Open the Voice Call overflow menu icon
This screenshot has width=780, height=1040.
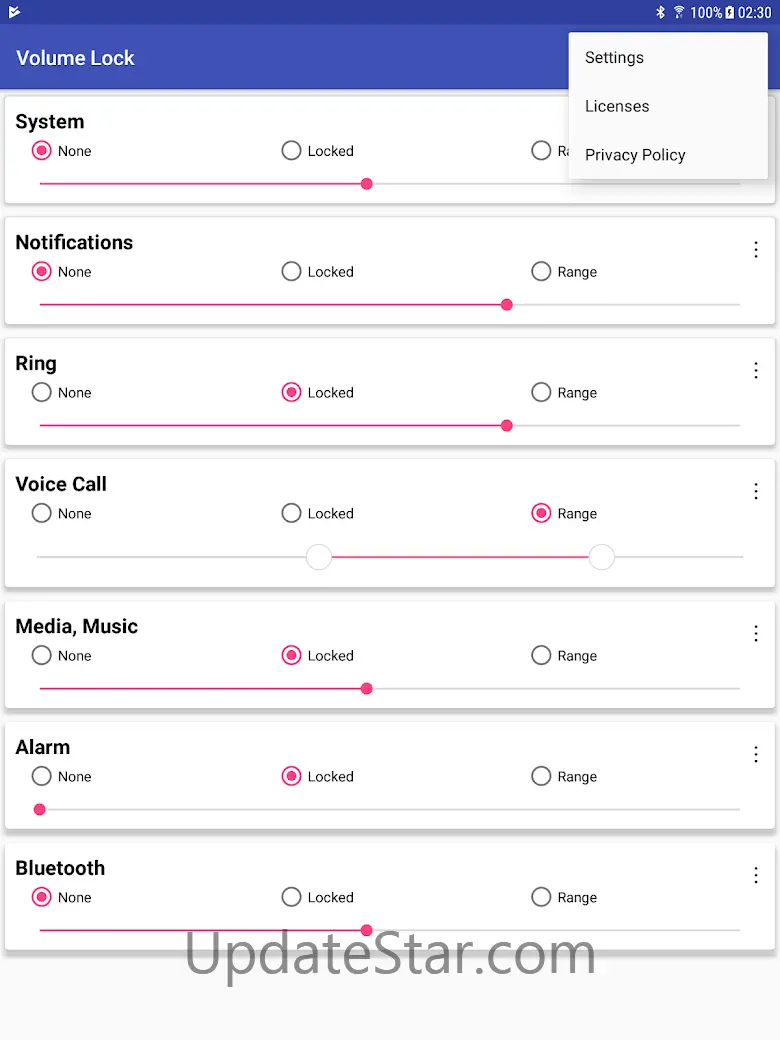click(755, 491)
